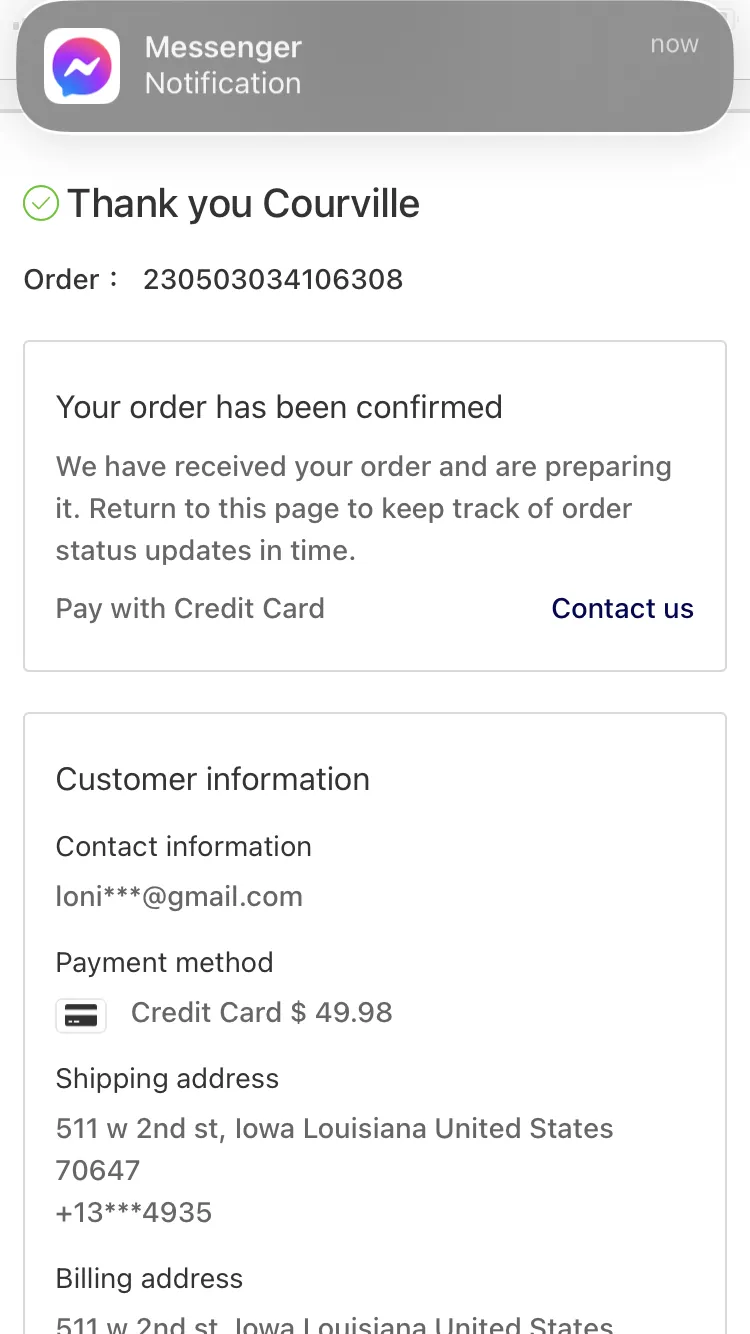Tap the "Pay with Credit Card" text
Image resolution: width=750 pixels, height=1334 pixels.
tap(190, 608)
